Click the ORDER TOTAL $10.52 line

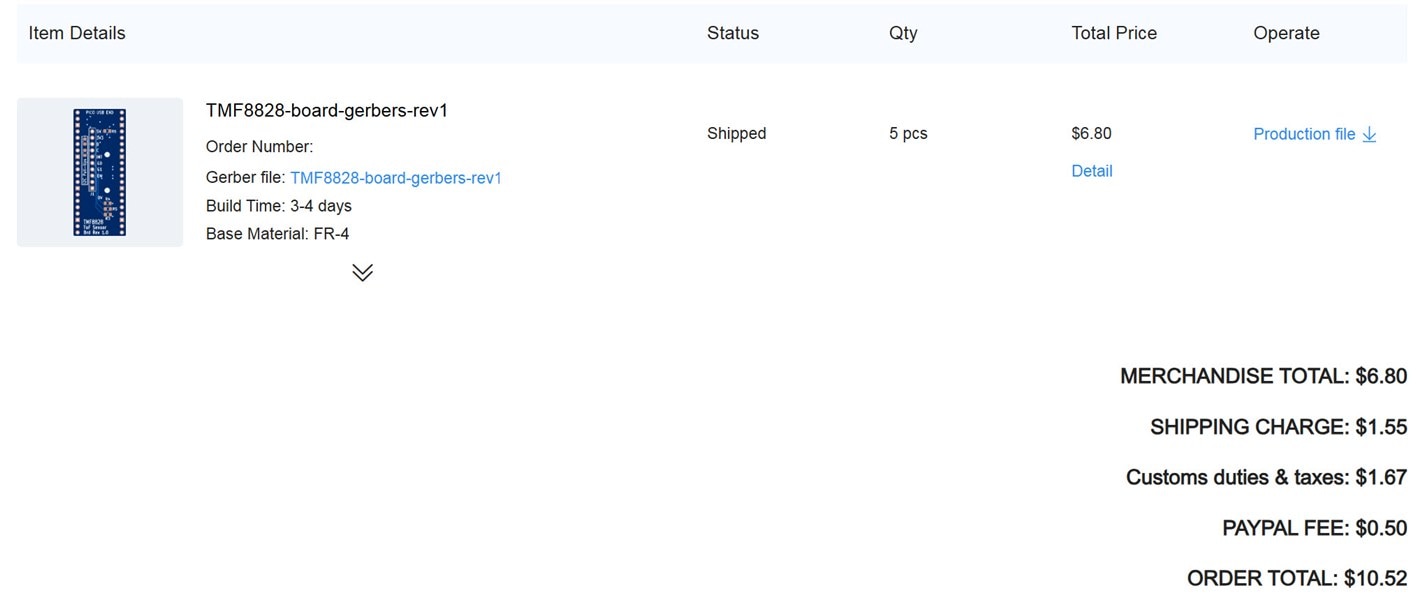pos(1297,578)
